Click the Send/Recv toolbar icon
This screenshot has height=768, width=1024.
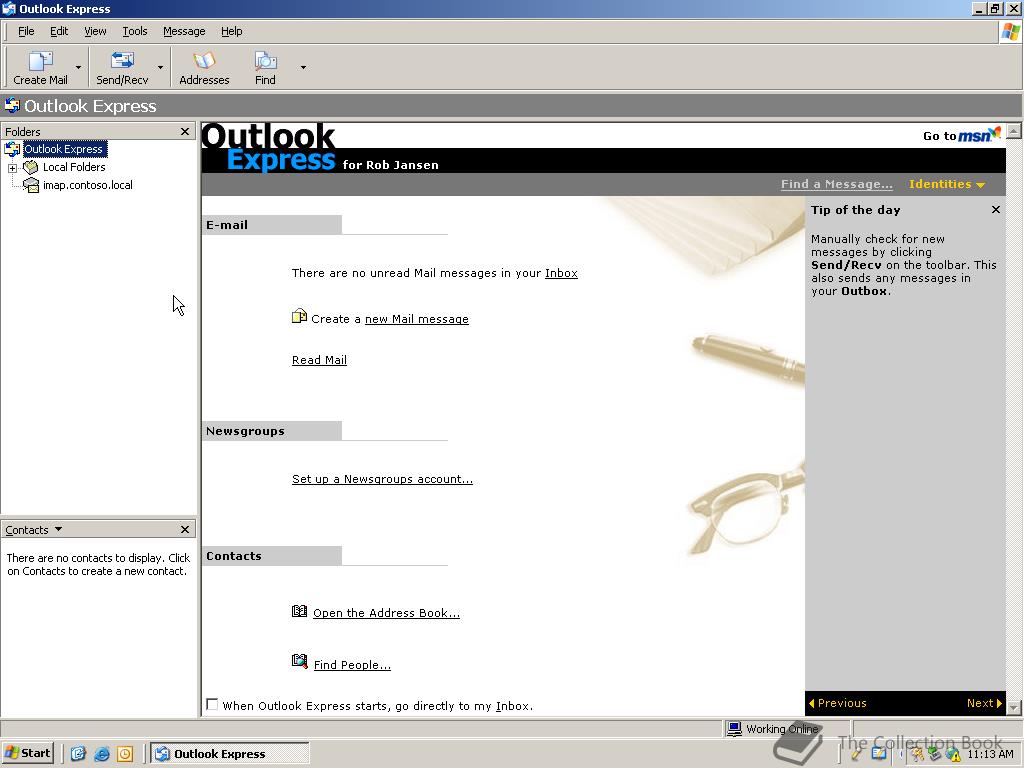tap(122, 68)
